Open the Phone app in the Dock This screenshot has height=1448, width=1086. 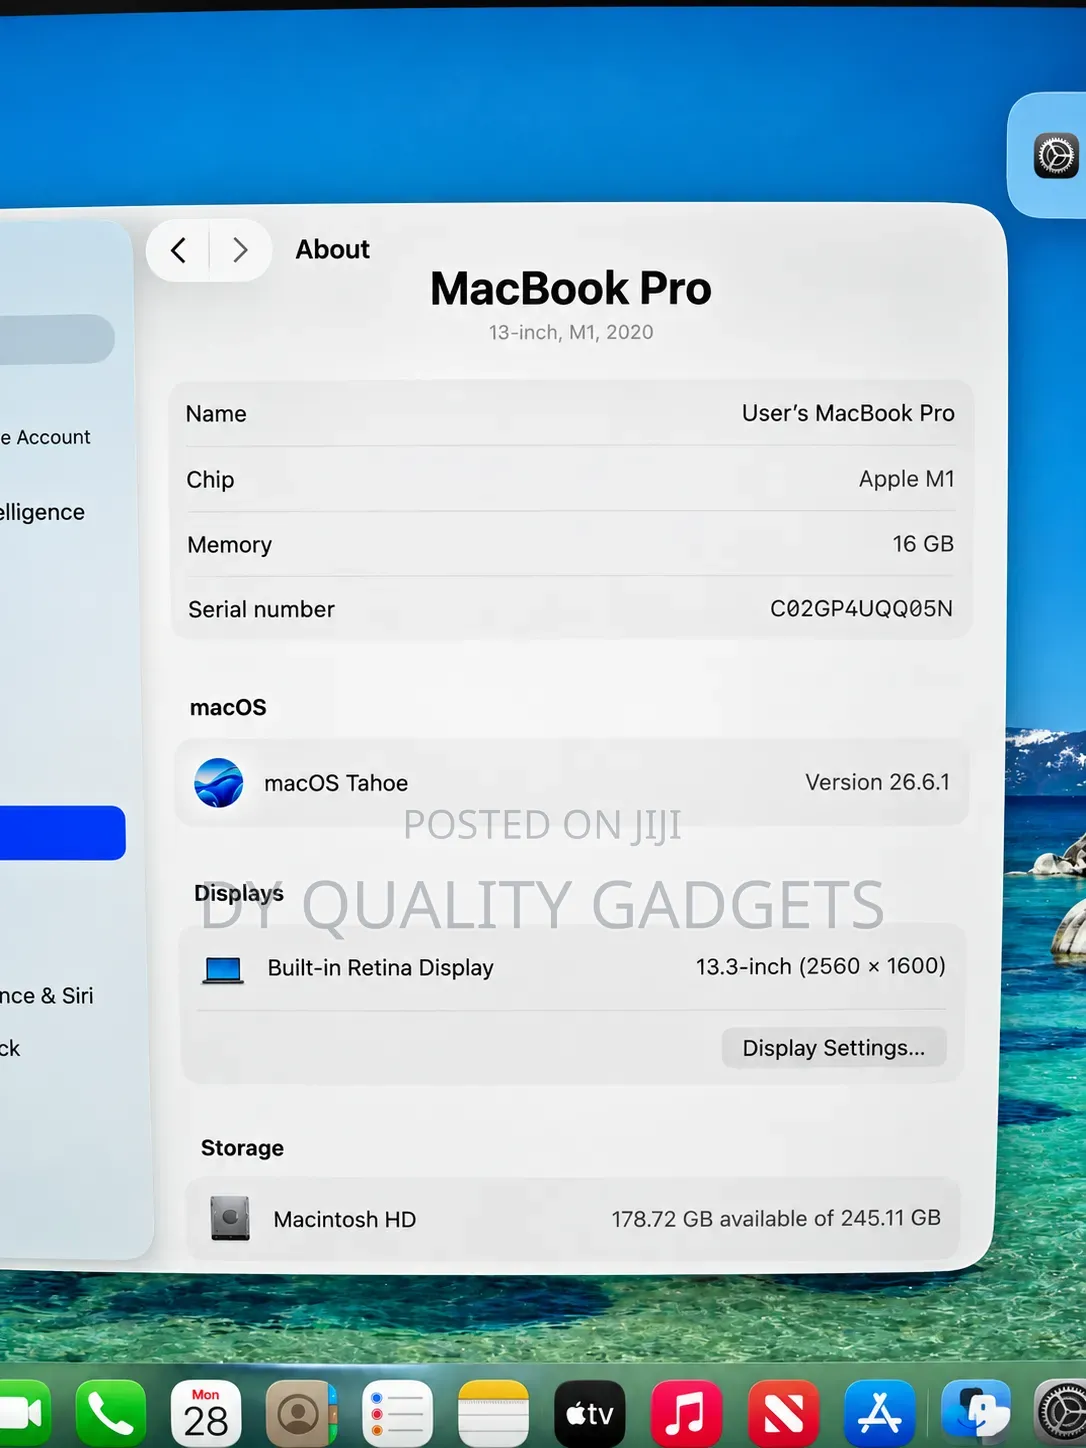pos(111,1414)
